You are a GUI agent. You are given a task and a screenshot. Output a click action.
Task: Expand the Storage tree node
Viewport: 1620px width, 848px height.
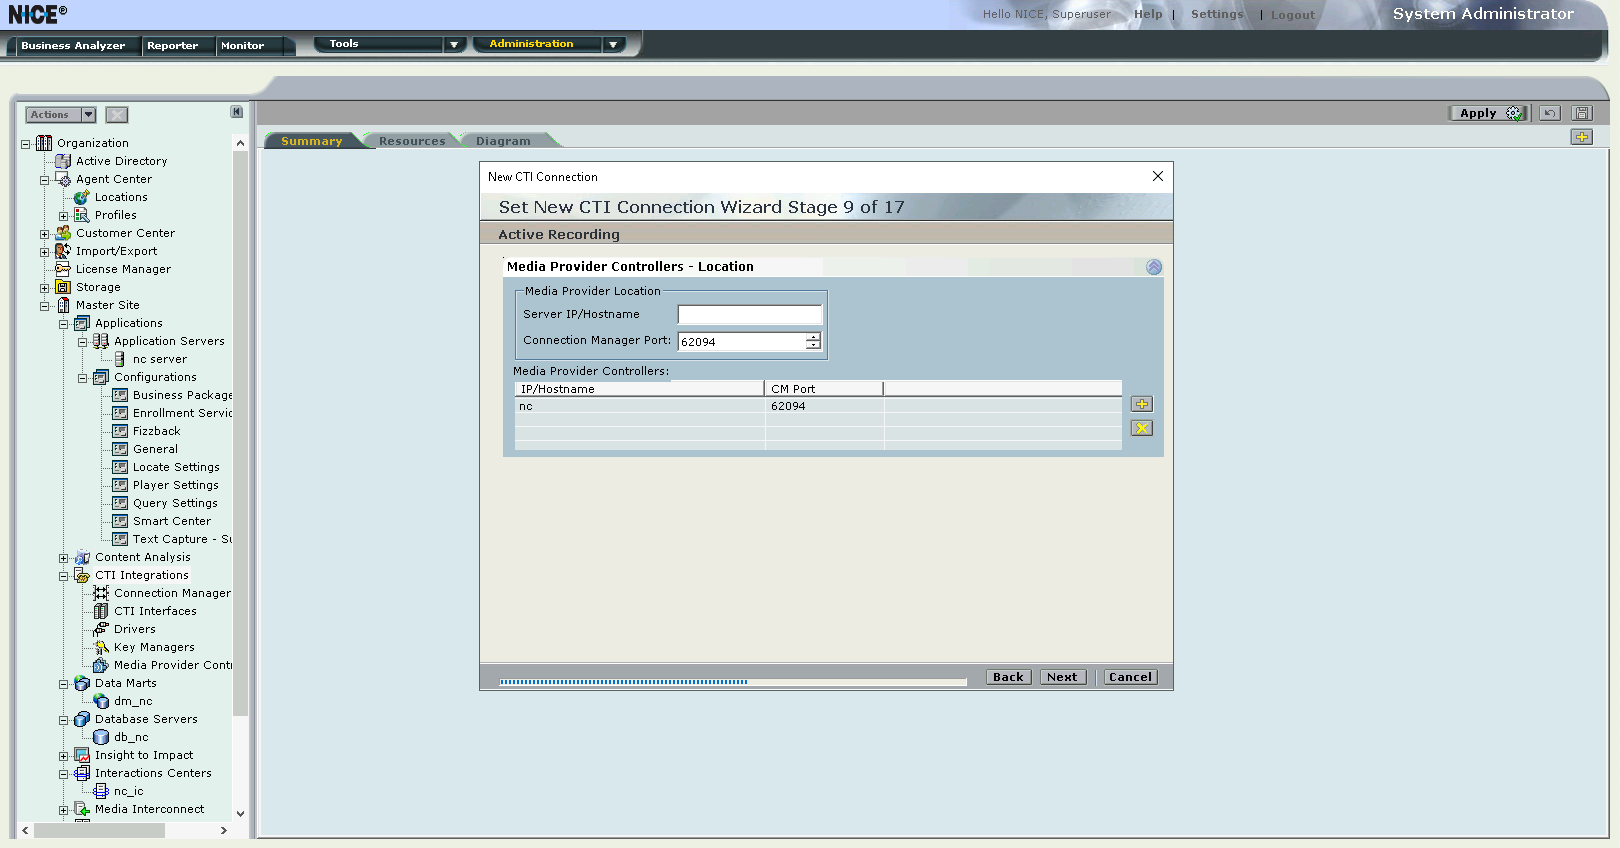(x=44, y=288)
